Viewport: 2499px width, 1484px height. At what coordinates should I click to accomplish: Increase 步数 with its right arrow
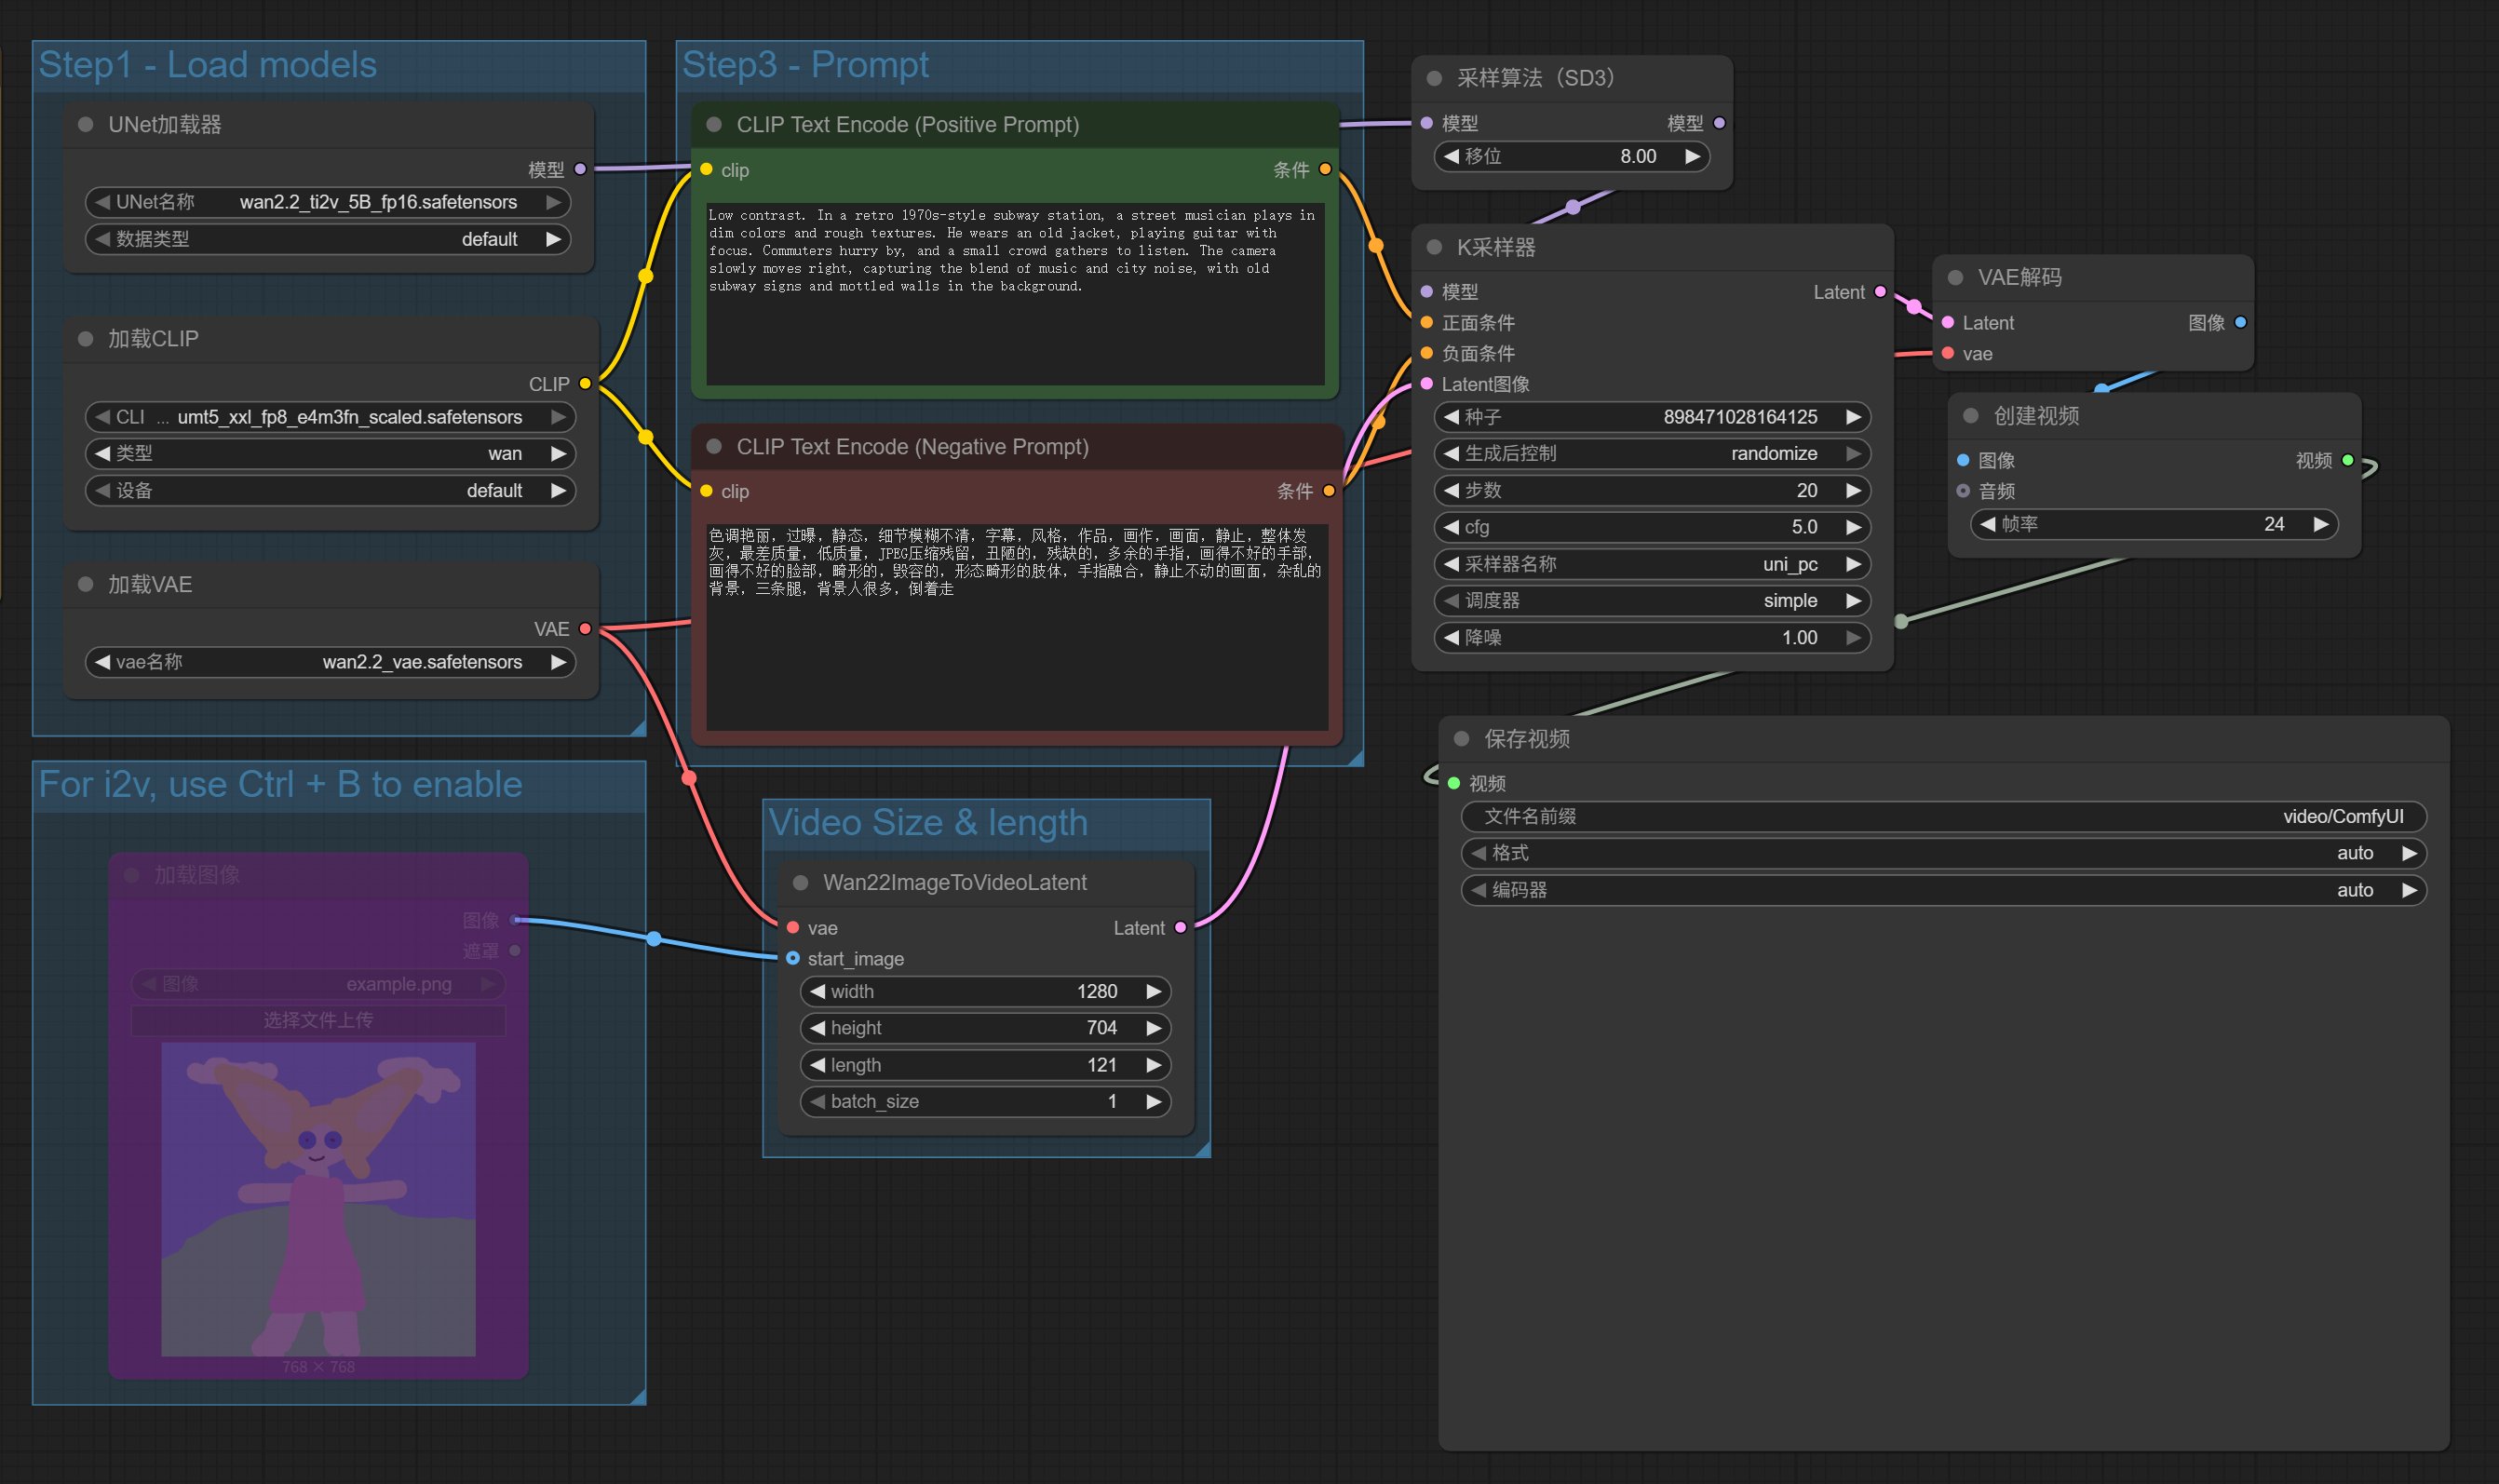(1853, 490)
